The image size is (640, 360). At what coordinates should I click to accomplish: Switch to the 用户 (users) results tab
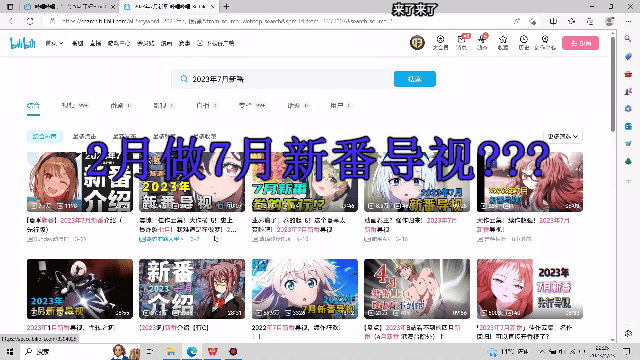(x=341, y=106)
